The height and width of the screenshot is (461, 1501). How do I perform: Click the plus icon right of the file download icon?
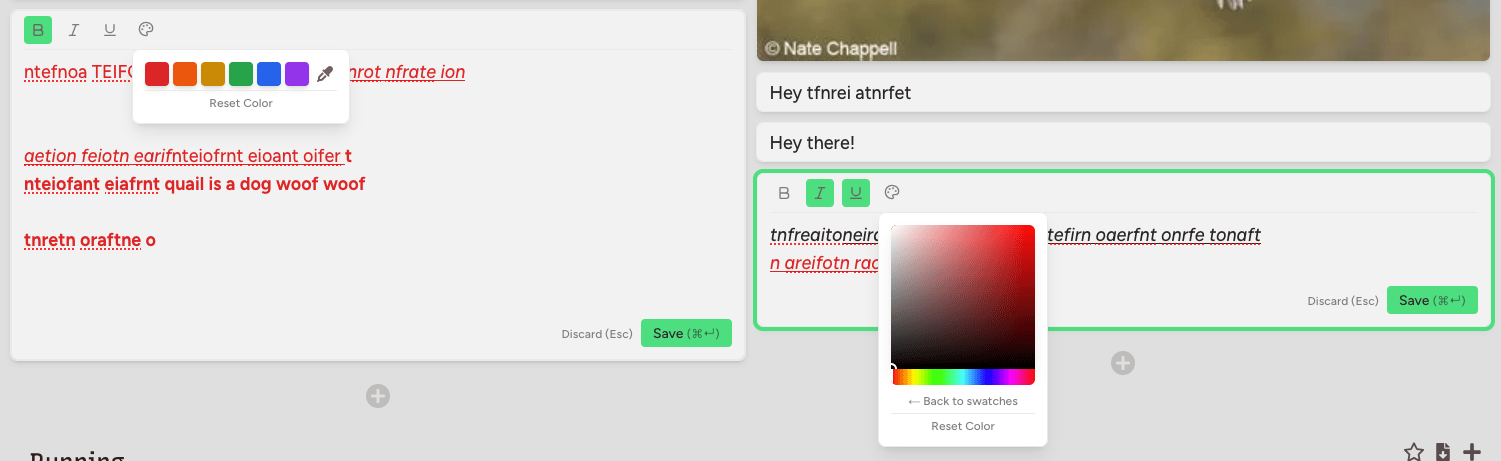point(1472,453)
